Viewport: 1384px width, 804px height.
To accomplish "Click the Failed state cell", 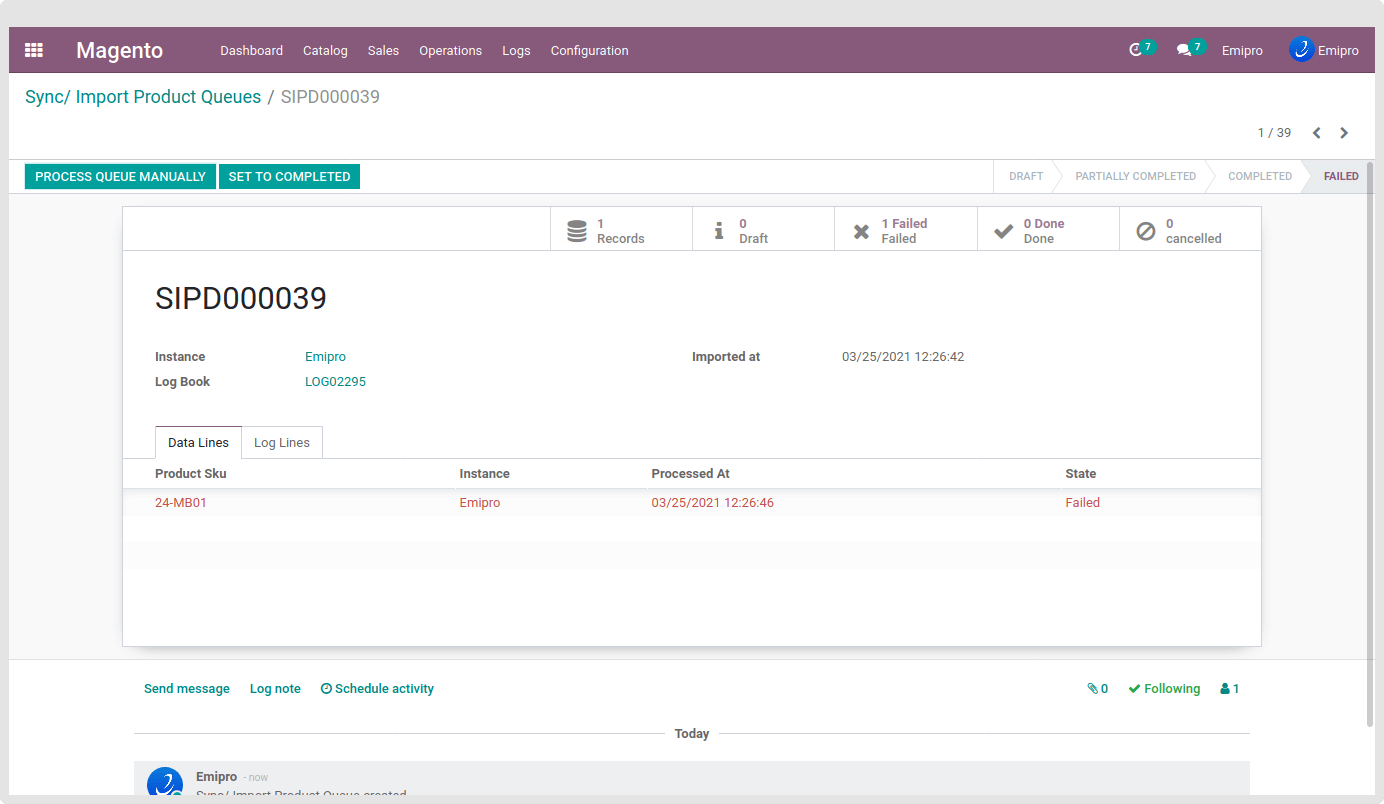I will [1082, 503].
